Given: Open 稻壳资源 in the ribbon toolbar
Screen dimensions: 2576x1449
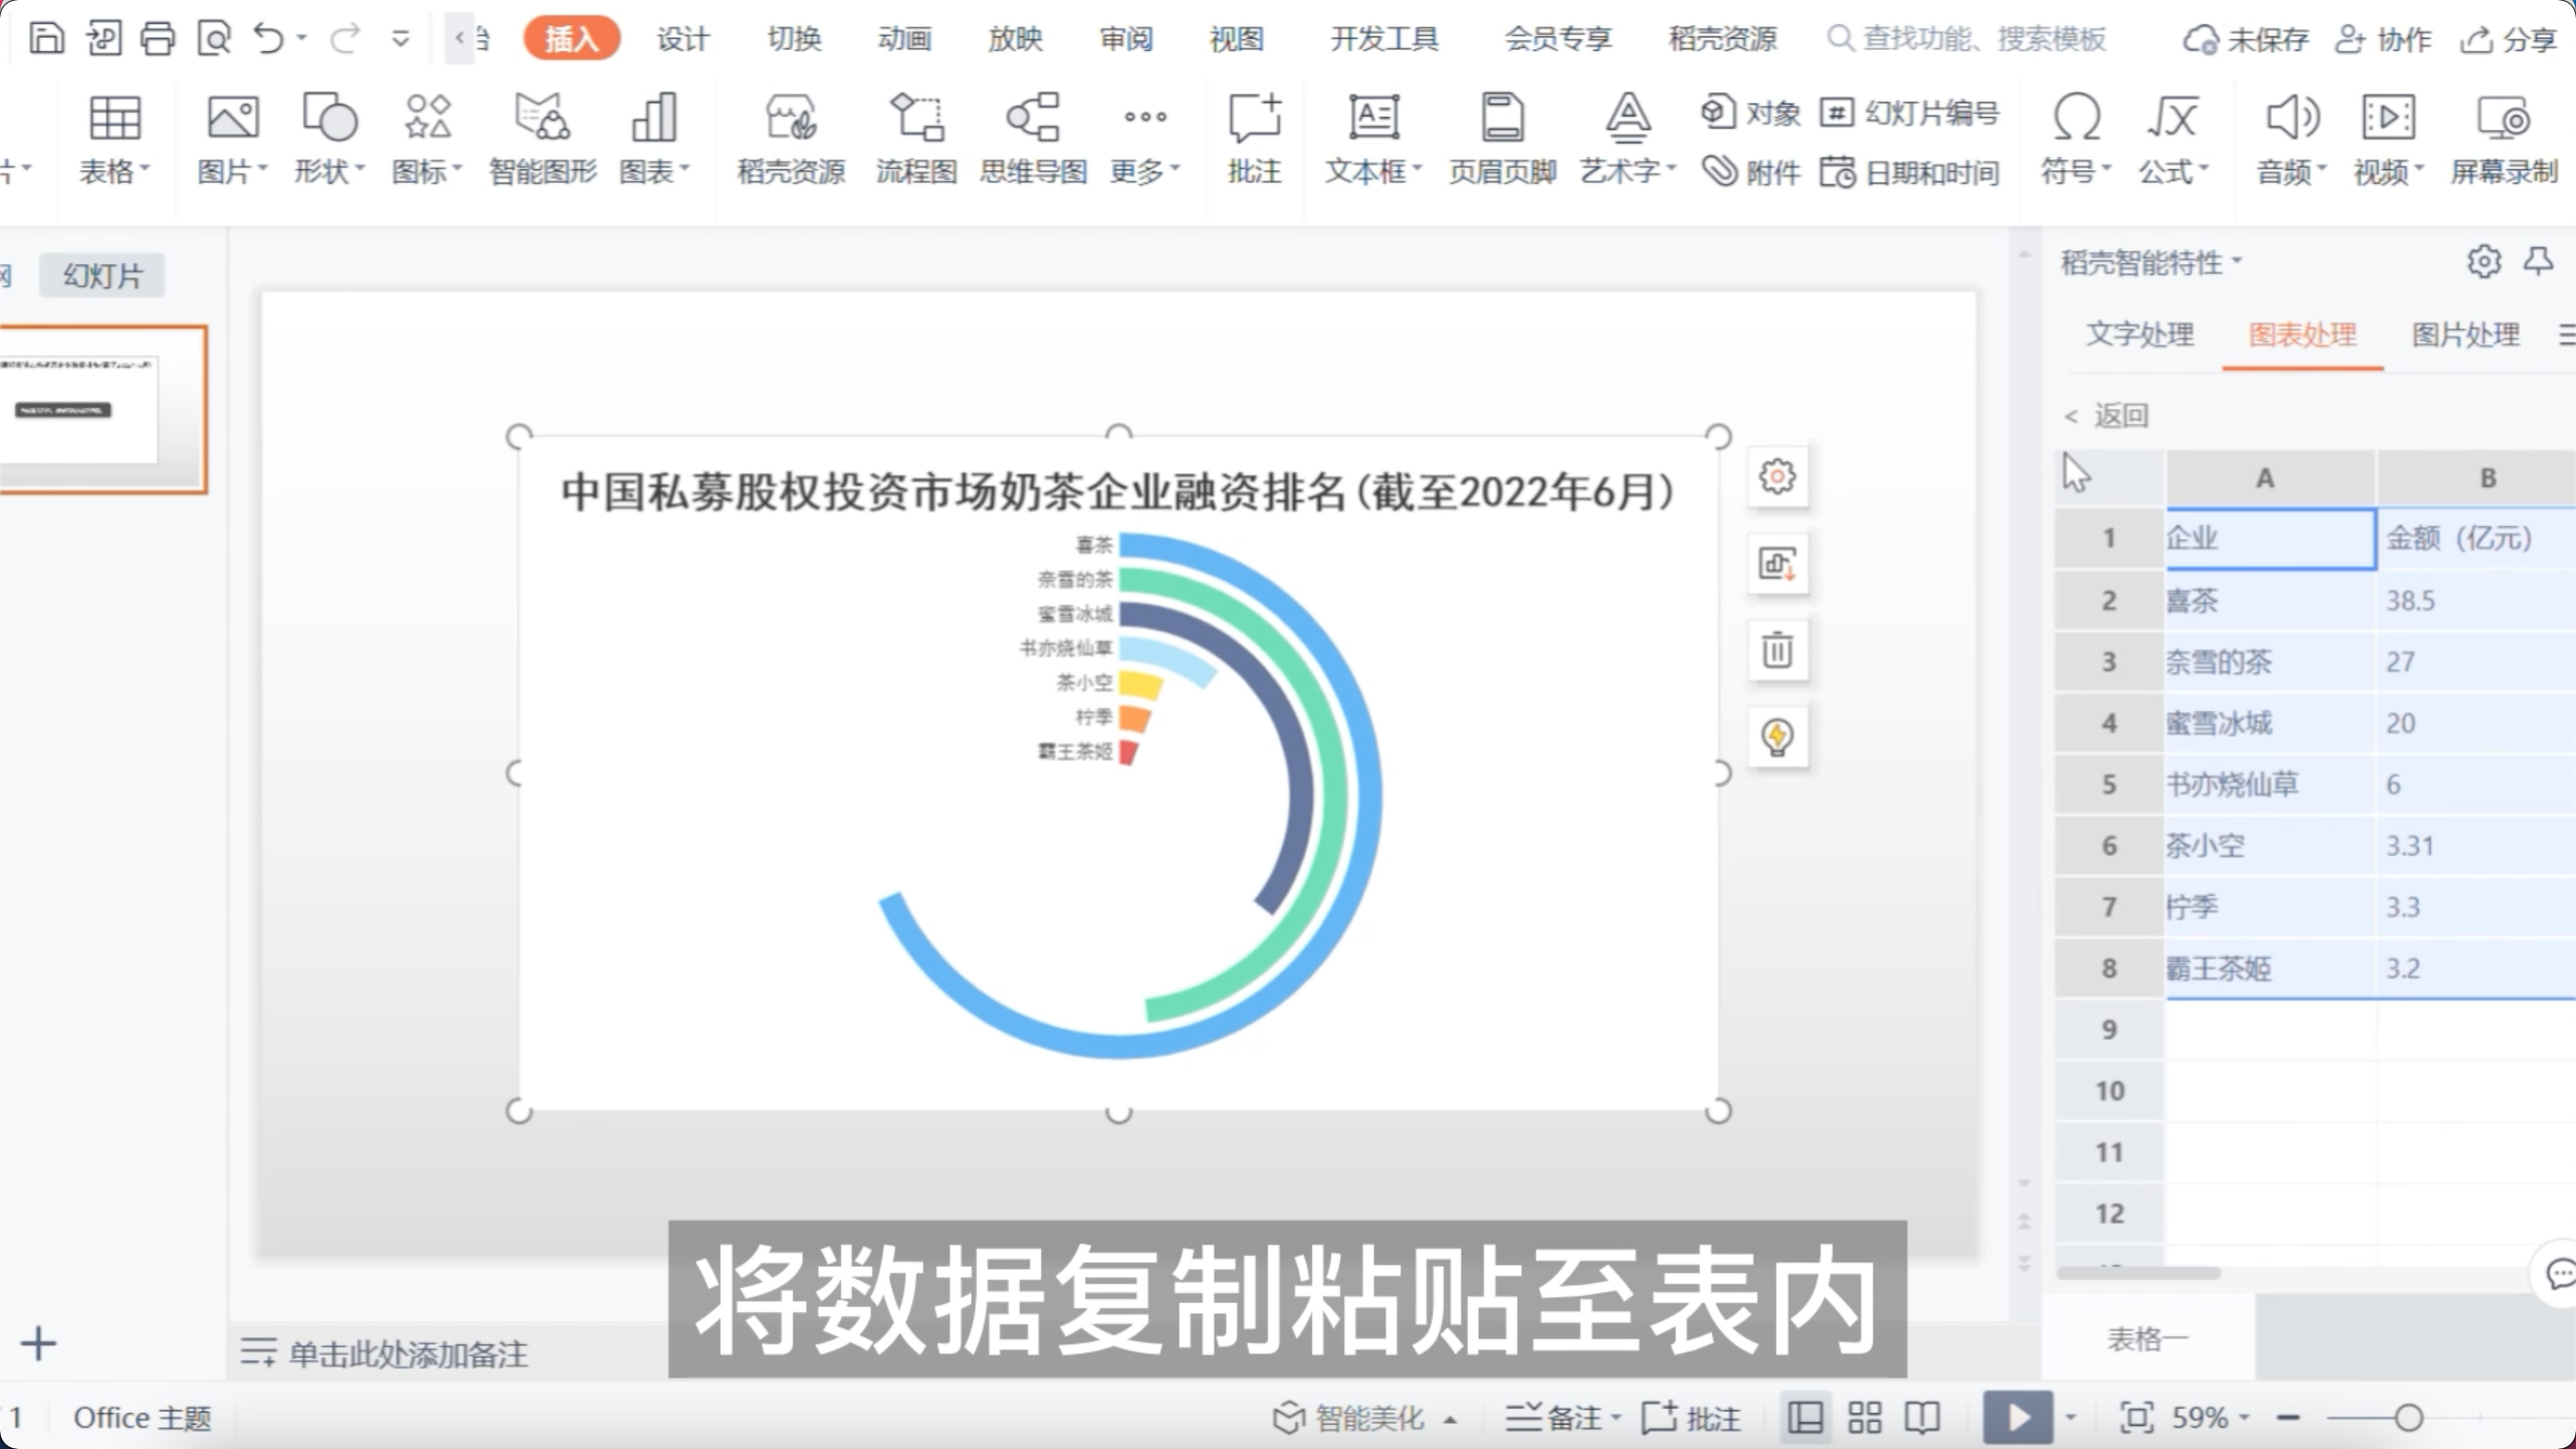Looking at the screenshot, I should [791, 139].
